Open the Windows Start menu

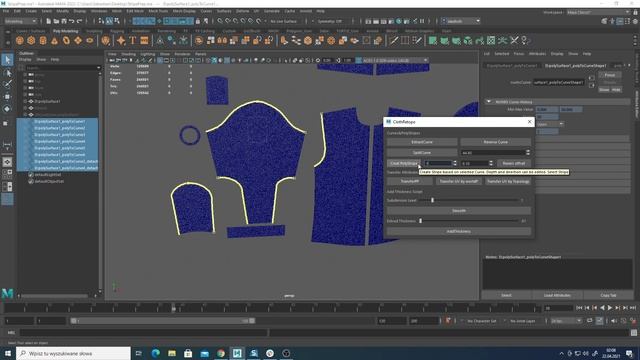[x=8, y=353]
